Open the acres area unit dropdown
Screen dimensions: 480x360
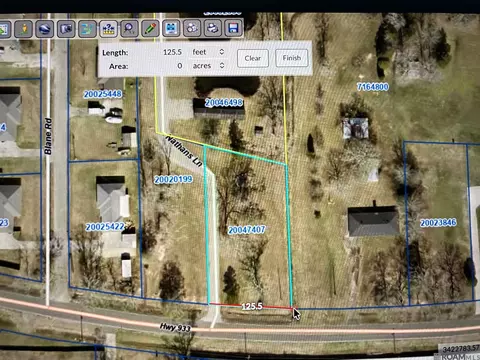point(208,66)
